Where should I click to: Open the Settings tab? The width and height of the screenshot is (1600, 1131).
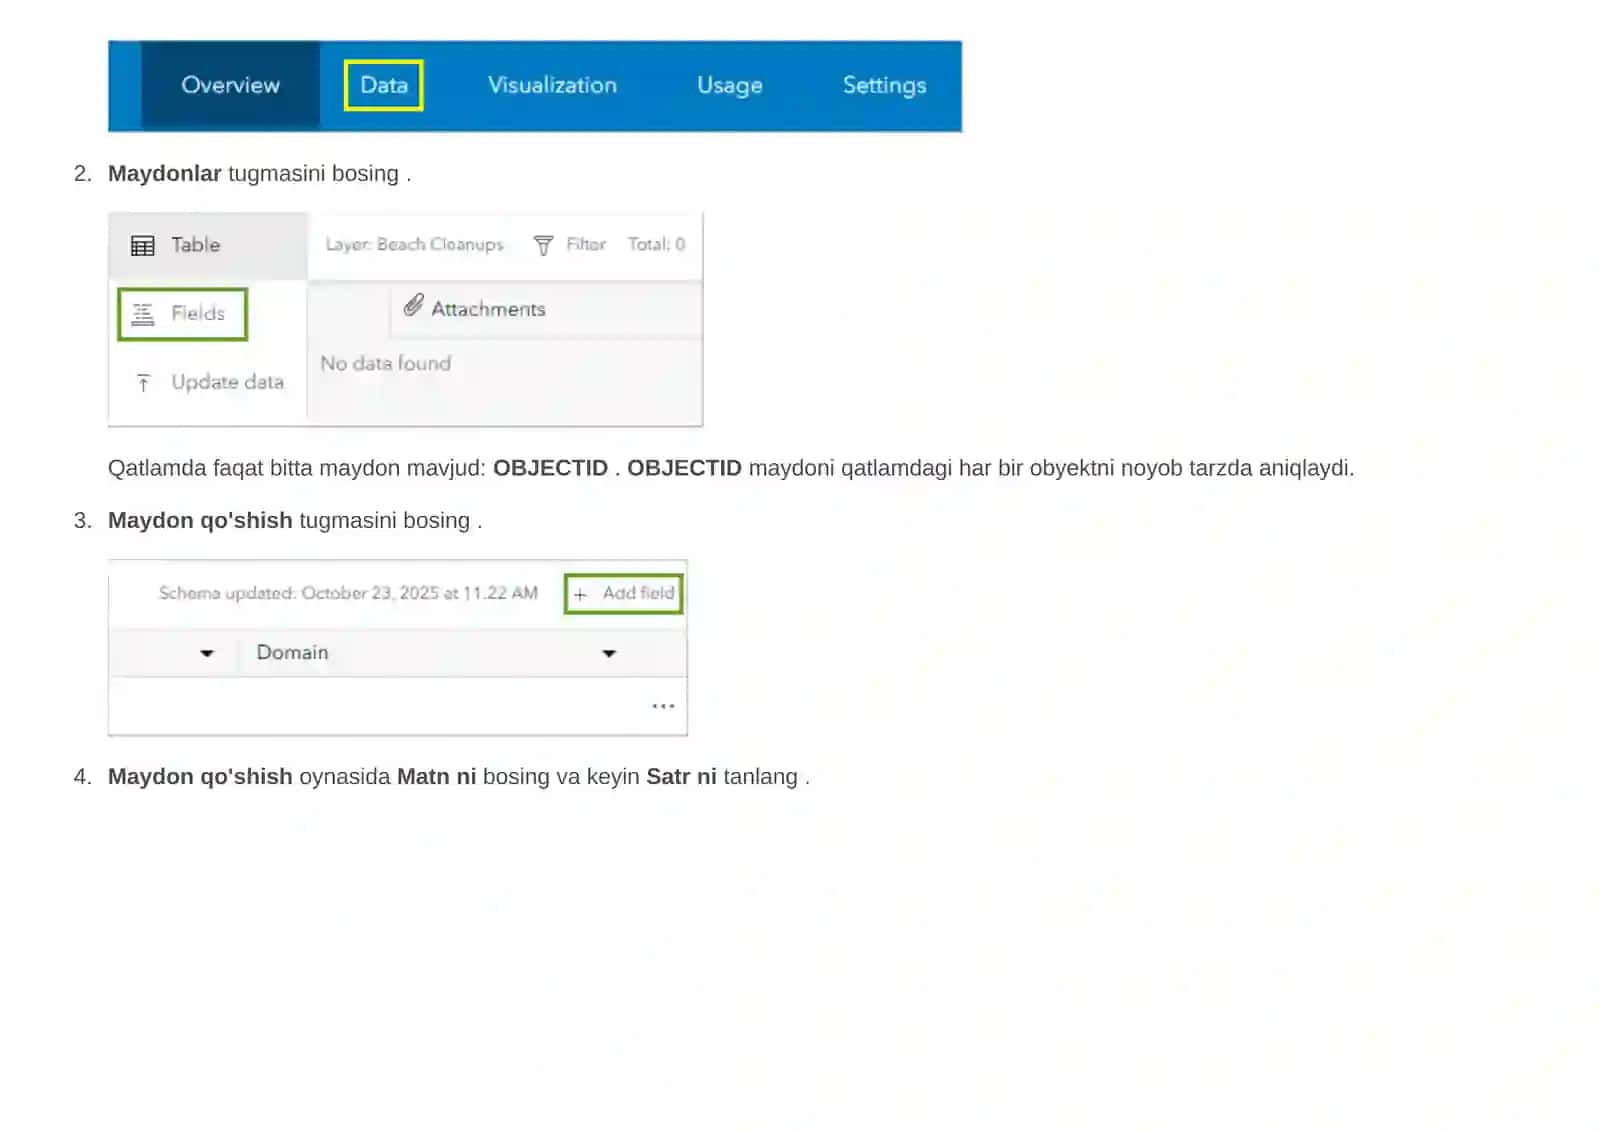pos(884,85)
